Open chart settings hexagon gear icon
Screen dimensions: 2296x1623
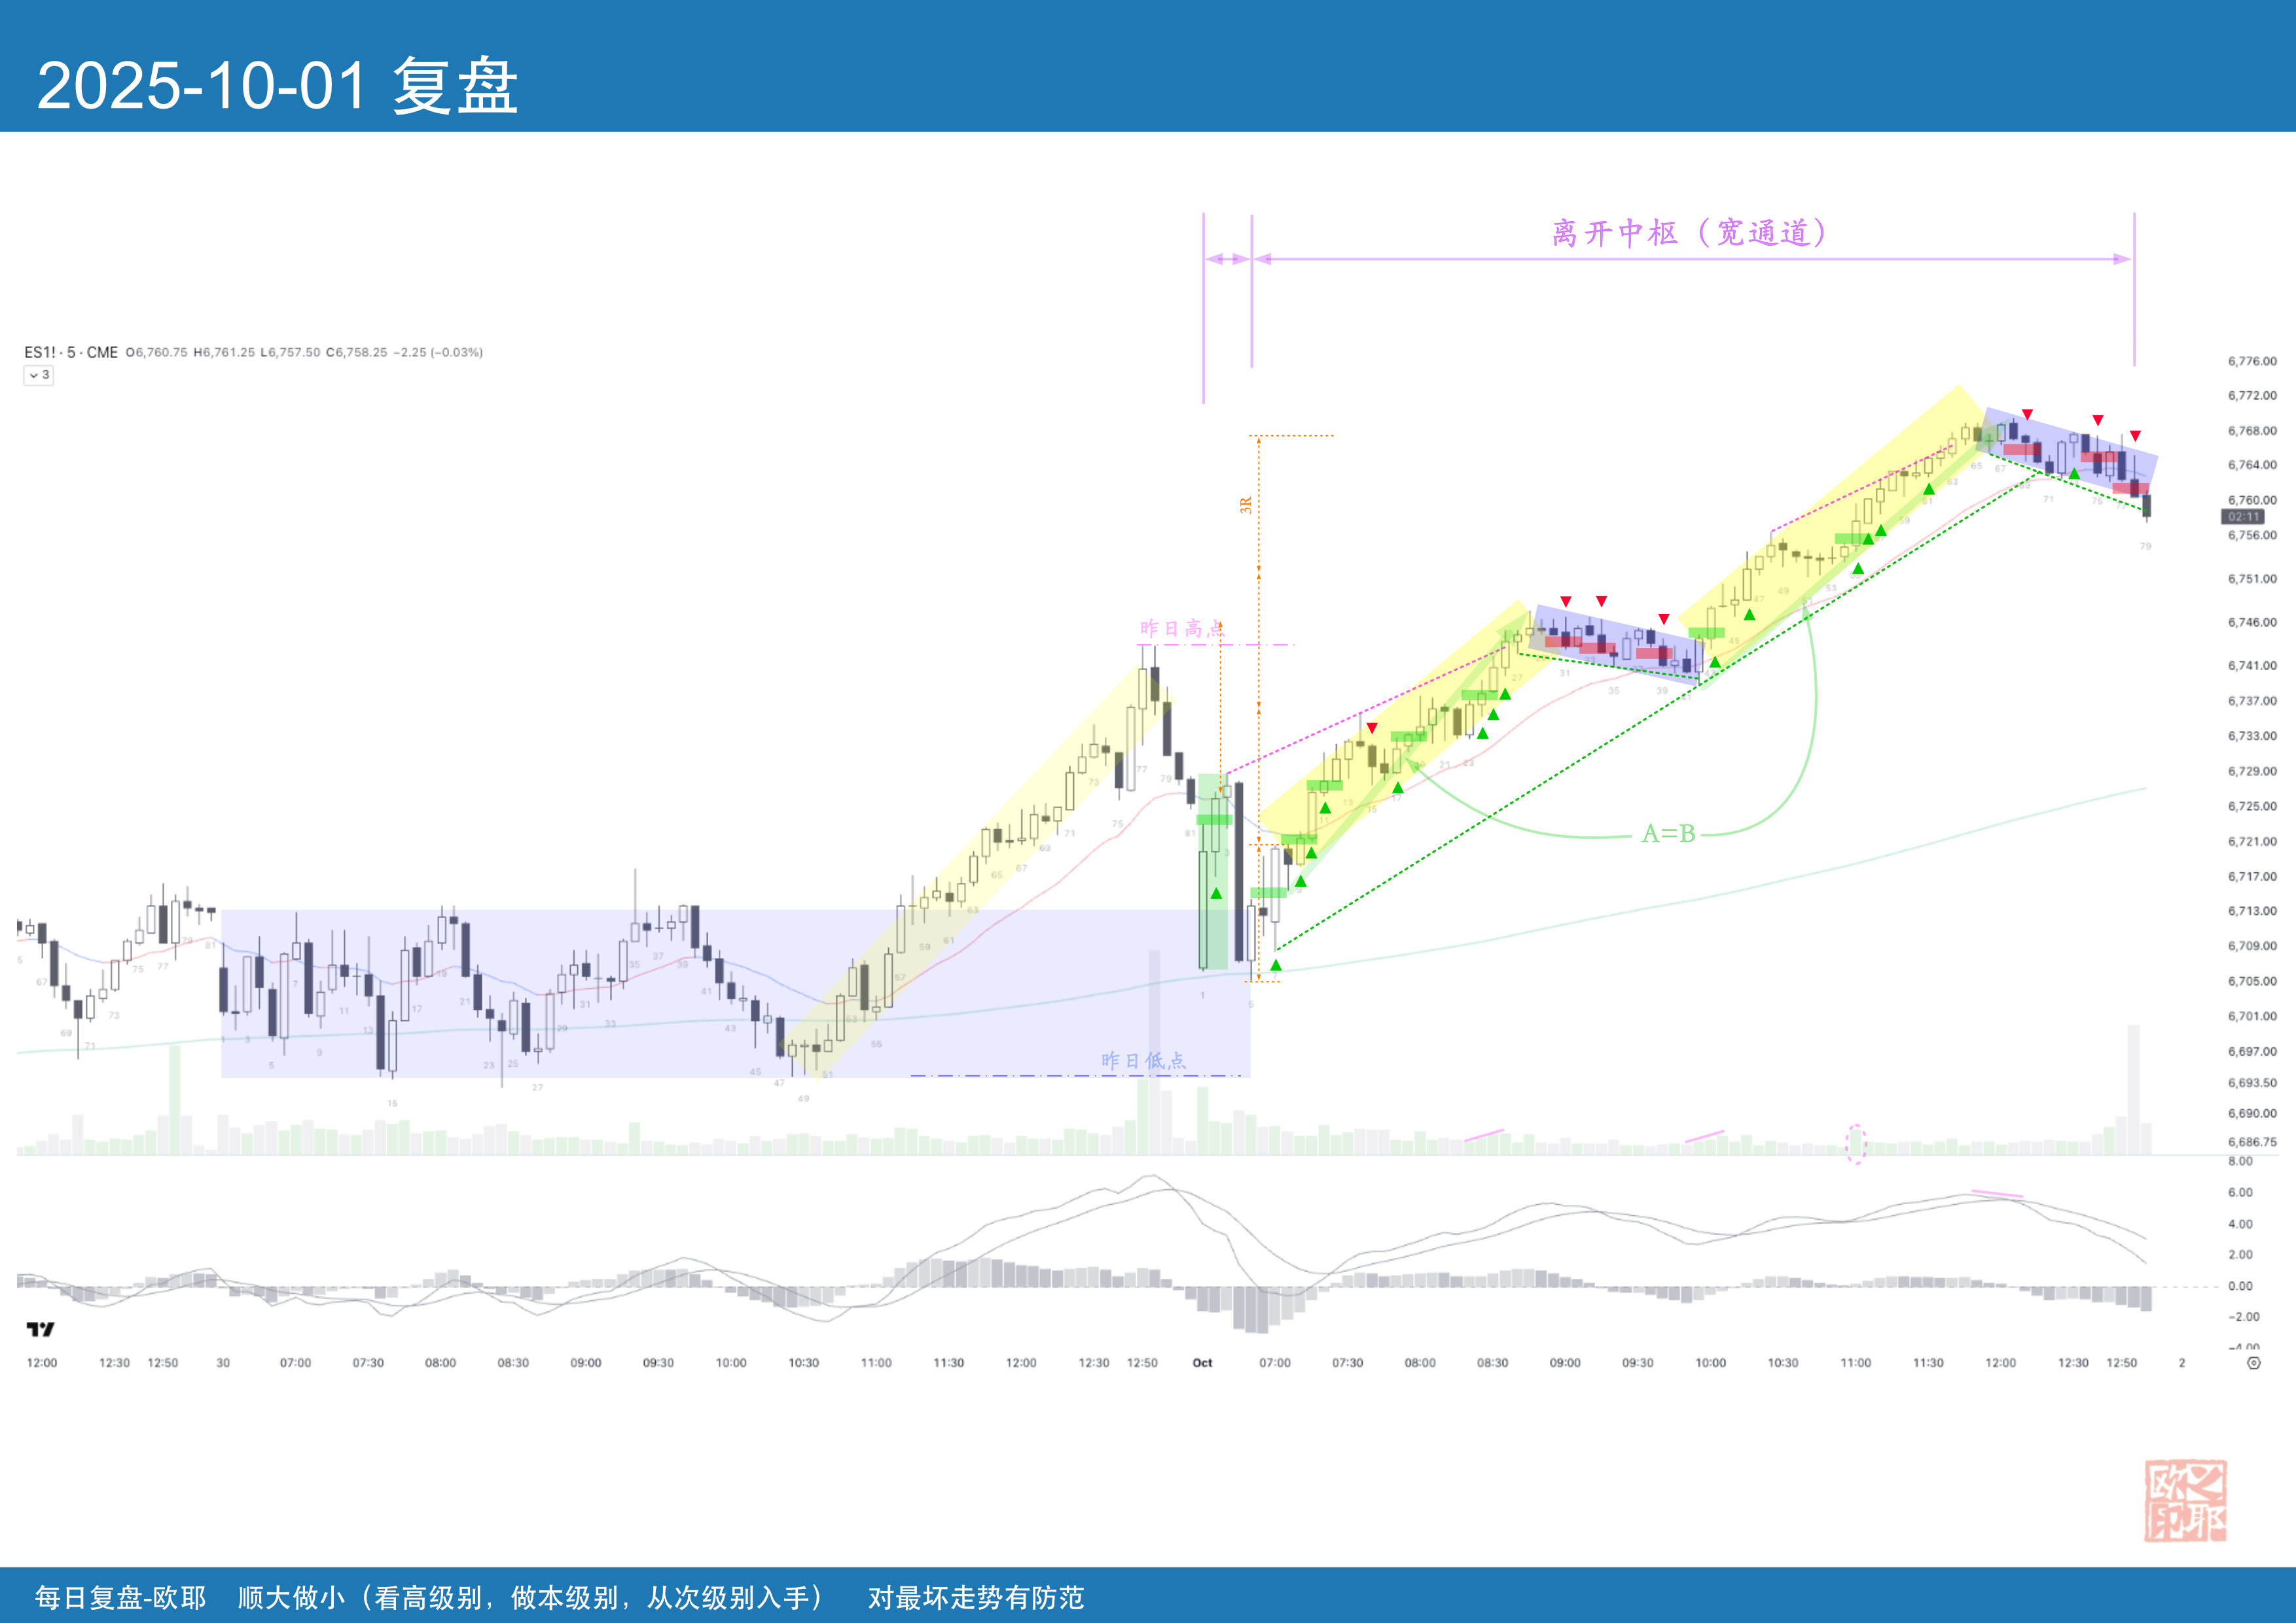pos(2253,1363)
